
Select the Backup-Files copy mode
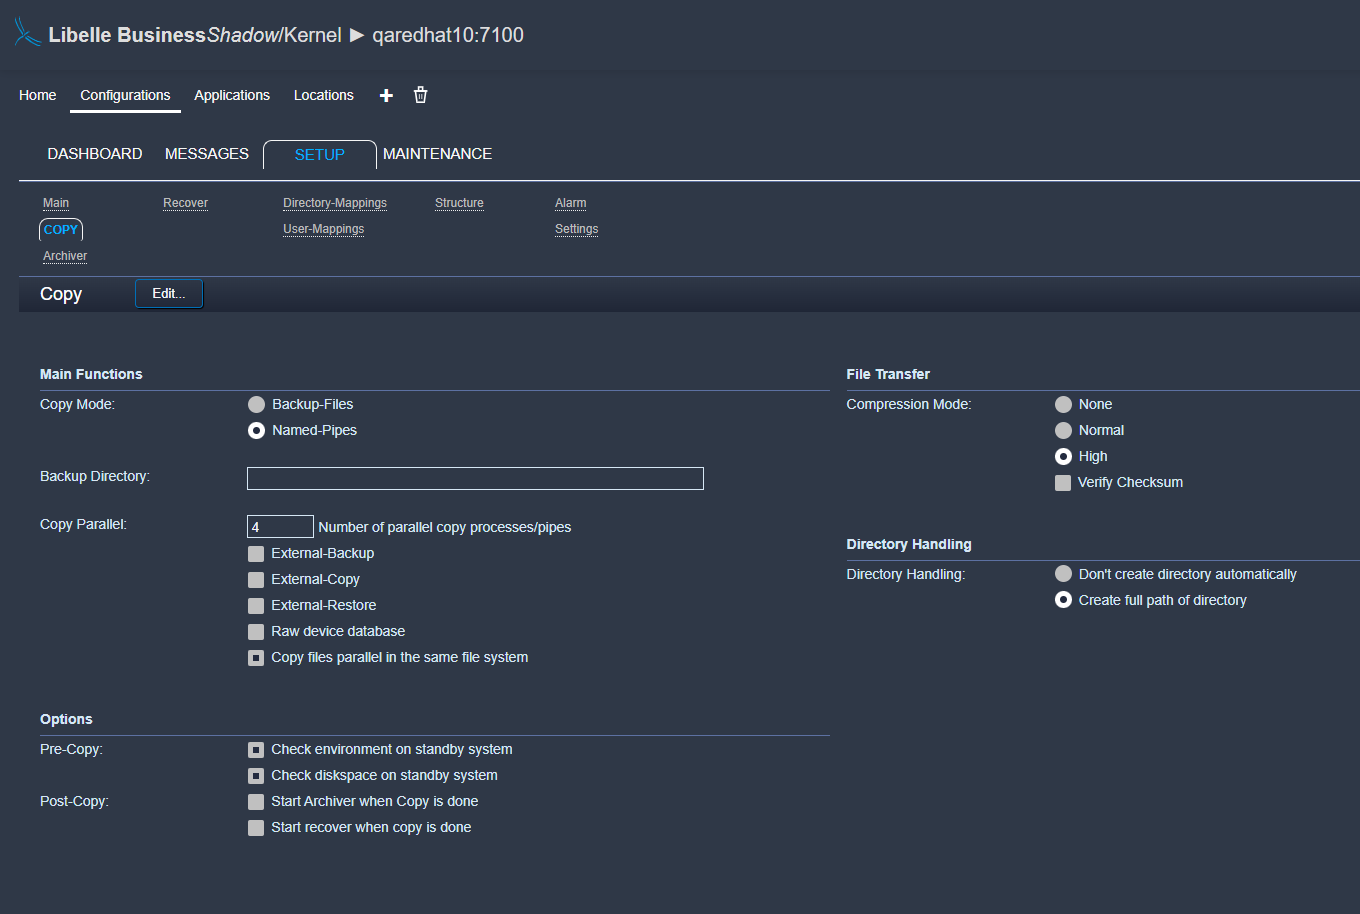tap(257, 404)
